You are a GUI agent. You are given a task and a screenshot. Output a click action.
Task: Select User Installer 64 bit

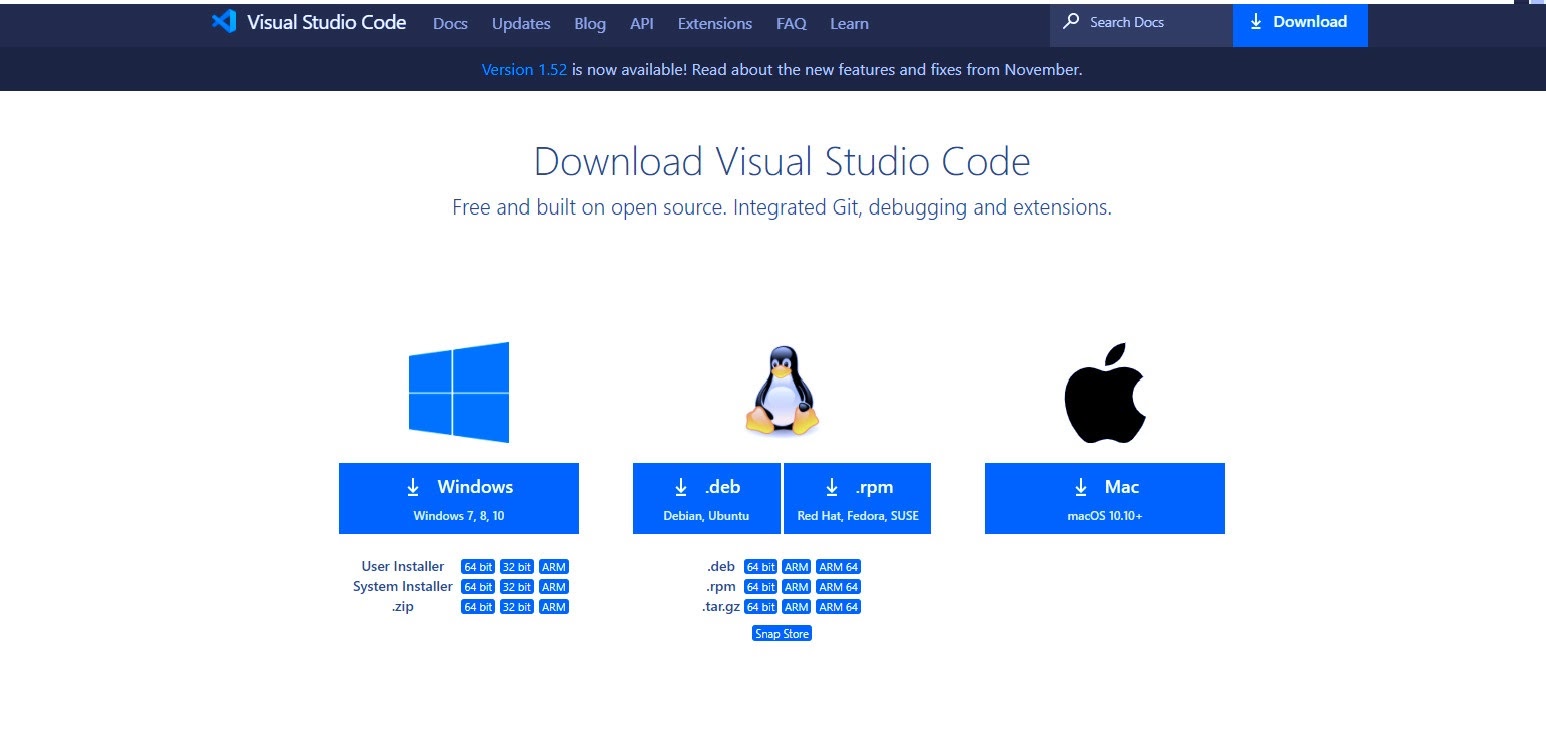tap(478, 567)
